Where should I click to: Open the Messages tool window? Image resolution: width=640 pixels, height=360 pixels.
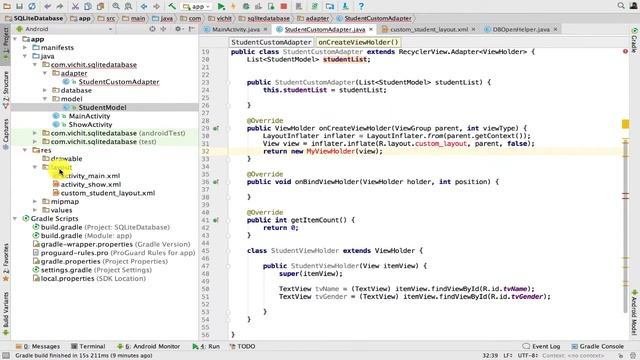click(38, 346)
